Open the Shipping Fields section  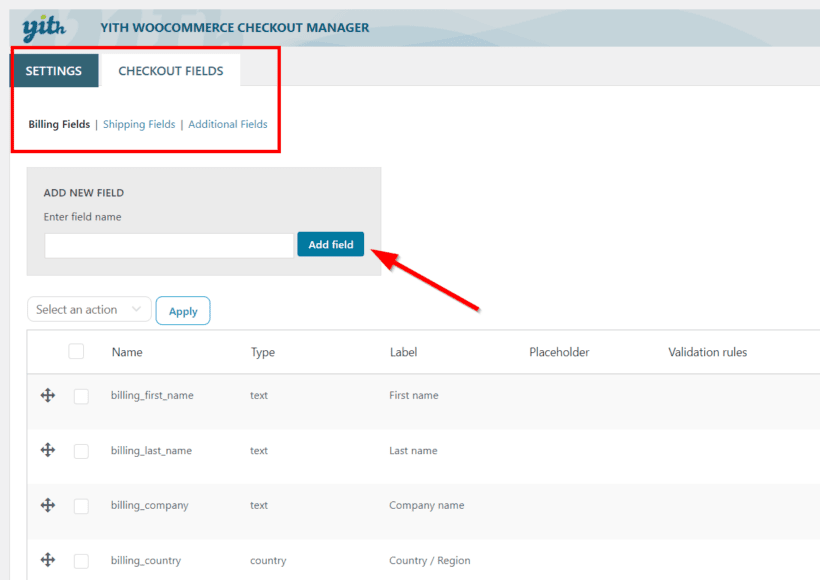pyautogui.click(x=139, y=124)
